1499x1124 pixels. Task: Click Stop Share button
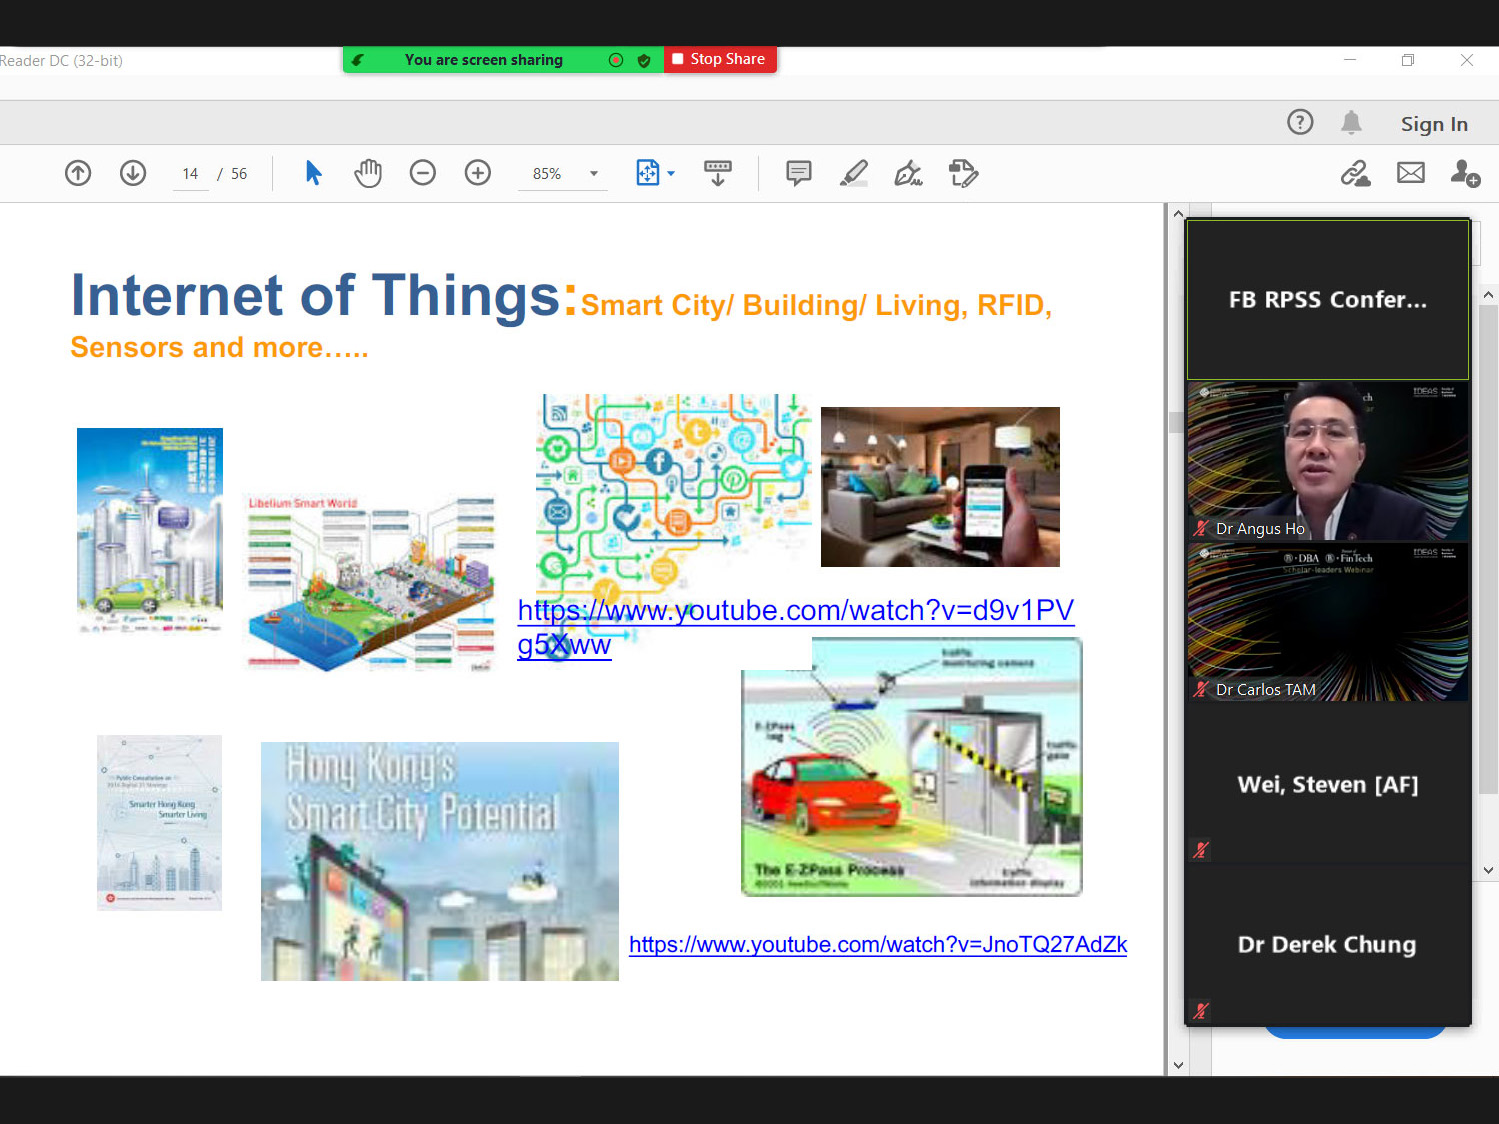[x=720, y=60]
